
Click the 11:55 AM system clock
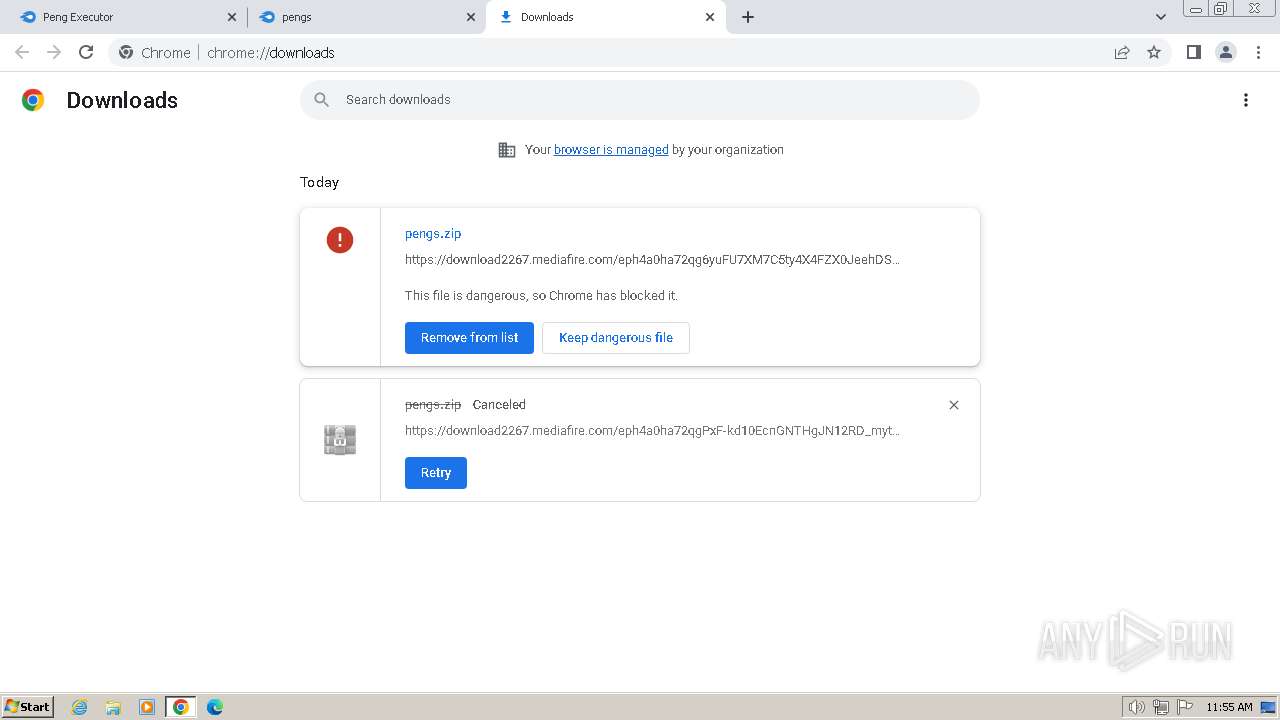tap(1229, 707)
